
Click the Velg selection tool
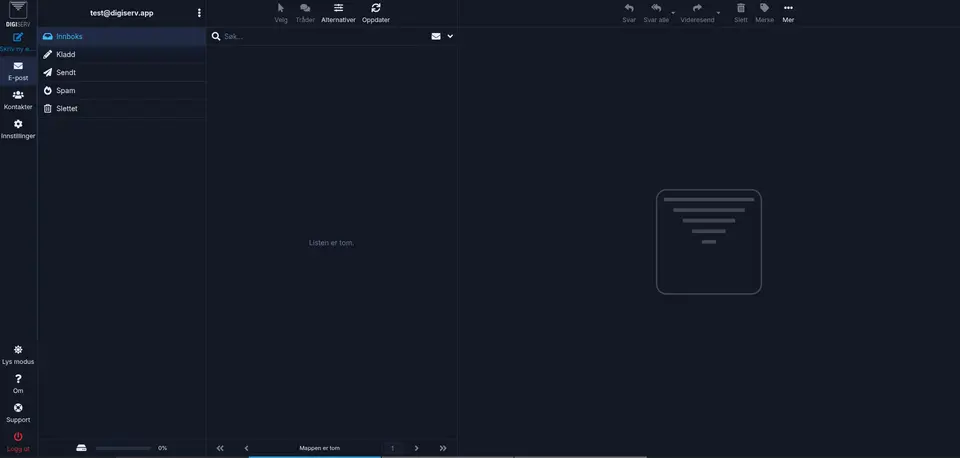(x=281, y=13)
